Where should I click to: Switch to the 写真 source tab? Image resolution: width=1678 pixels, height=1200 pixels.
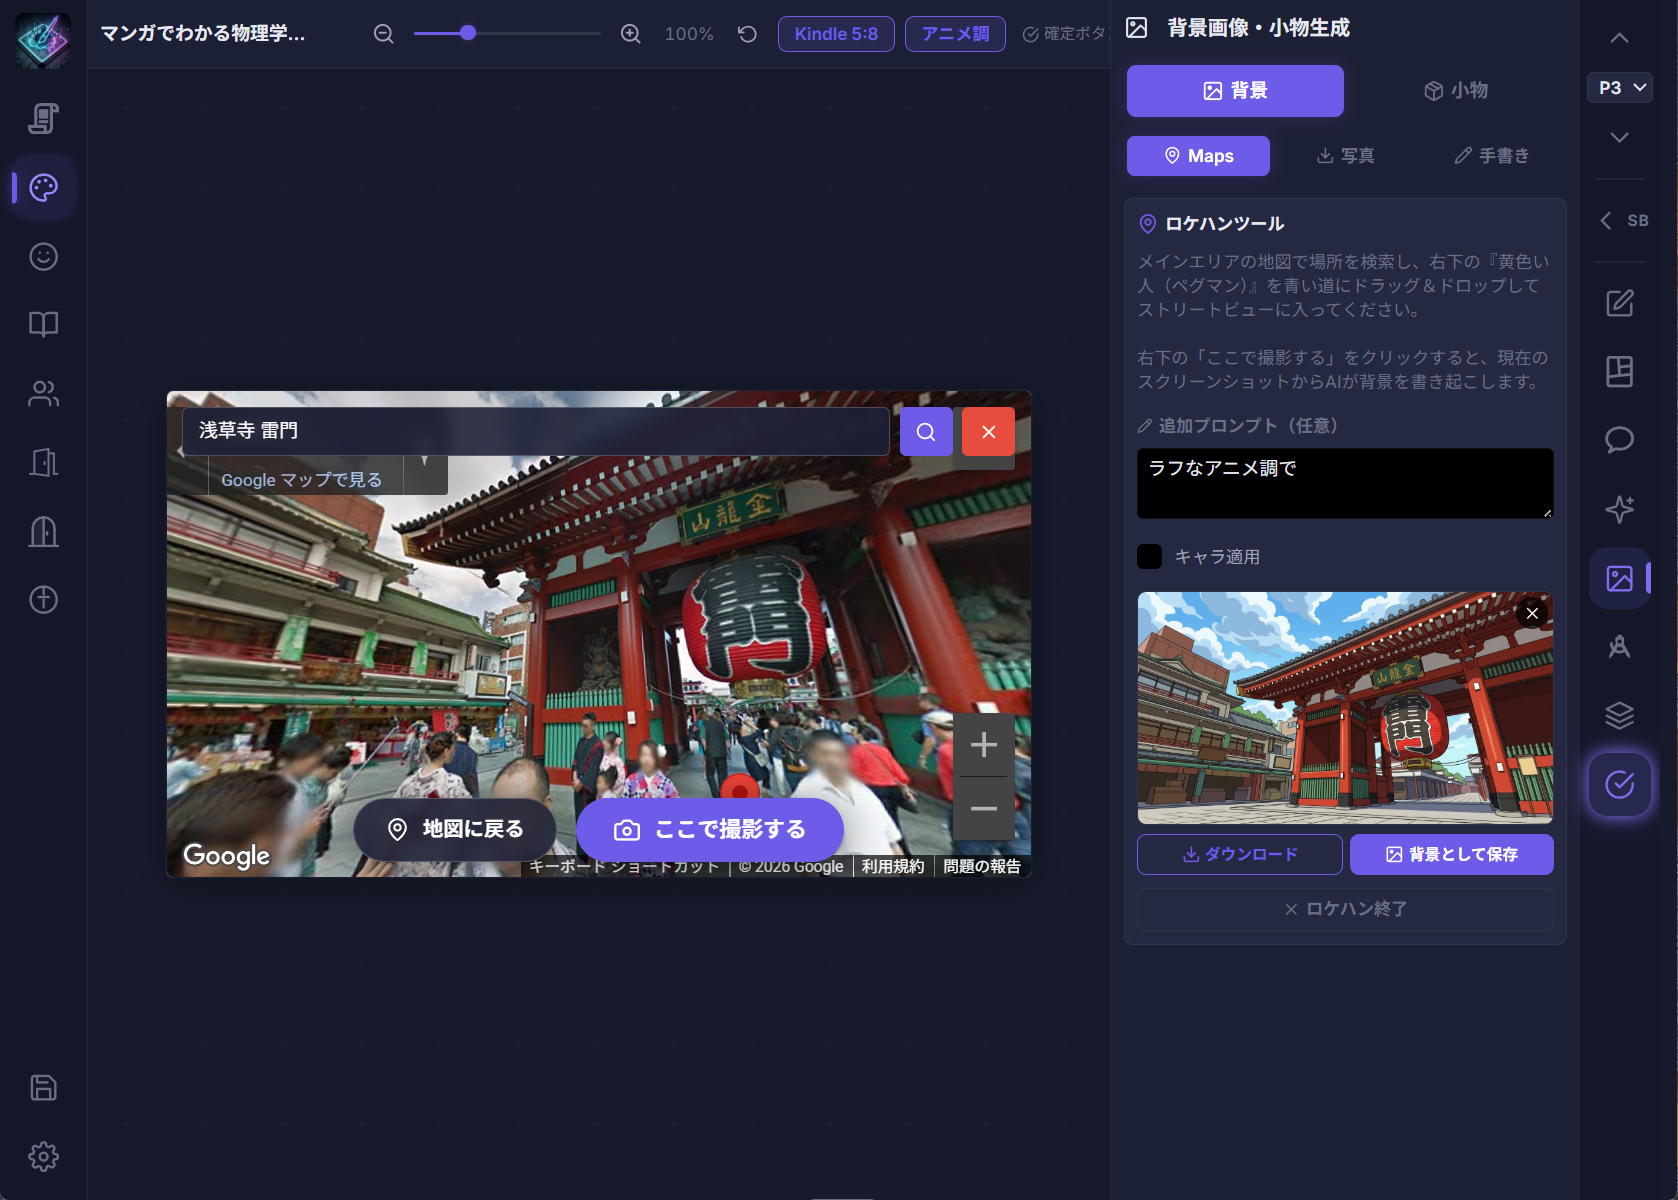(x=1344, y=155)
